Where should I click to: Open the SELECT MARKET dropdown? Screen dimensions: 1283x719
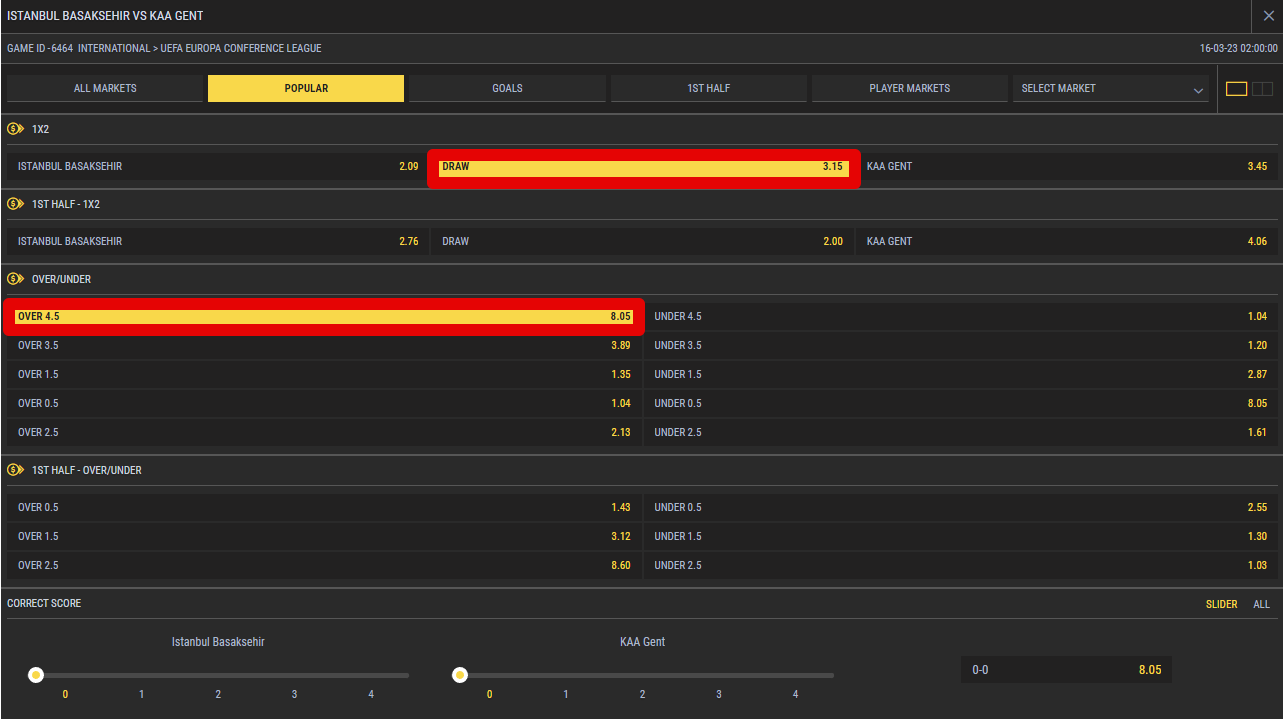tap(1111, 88)
